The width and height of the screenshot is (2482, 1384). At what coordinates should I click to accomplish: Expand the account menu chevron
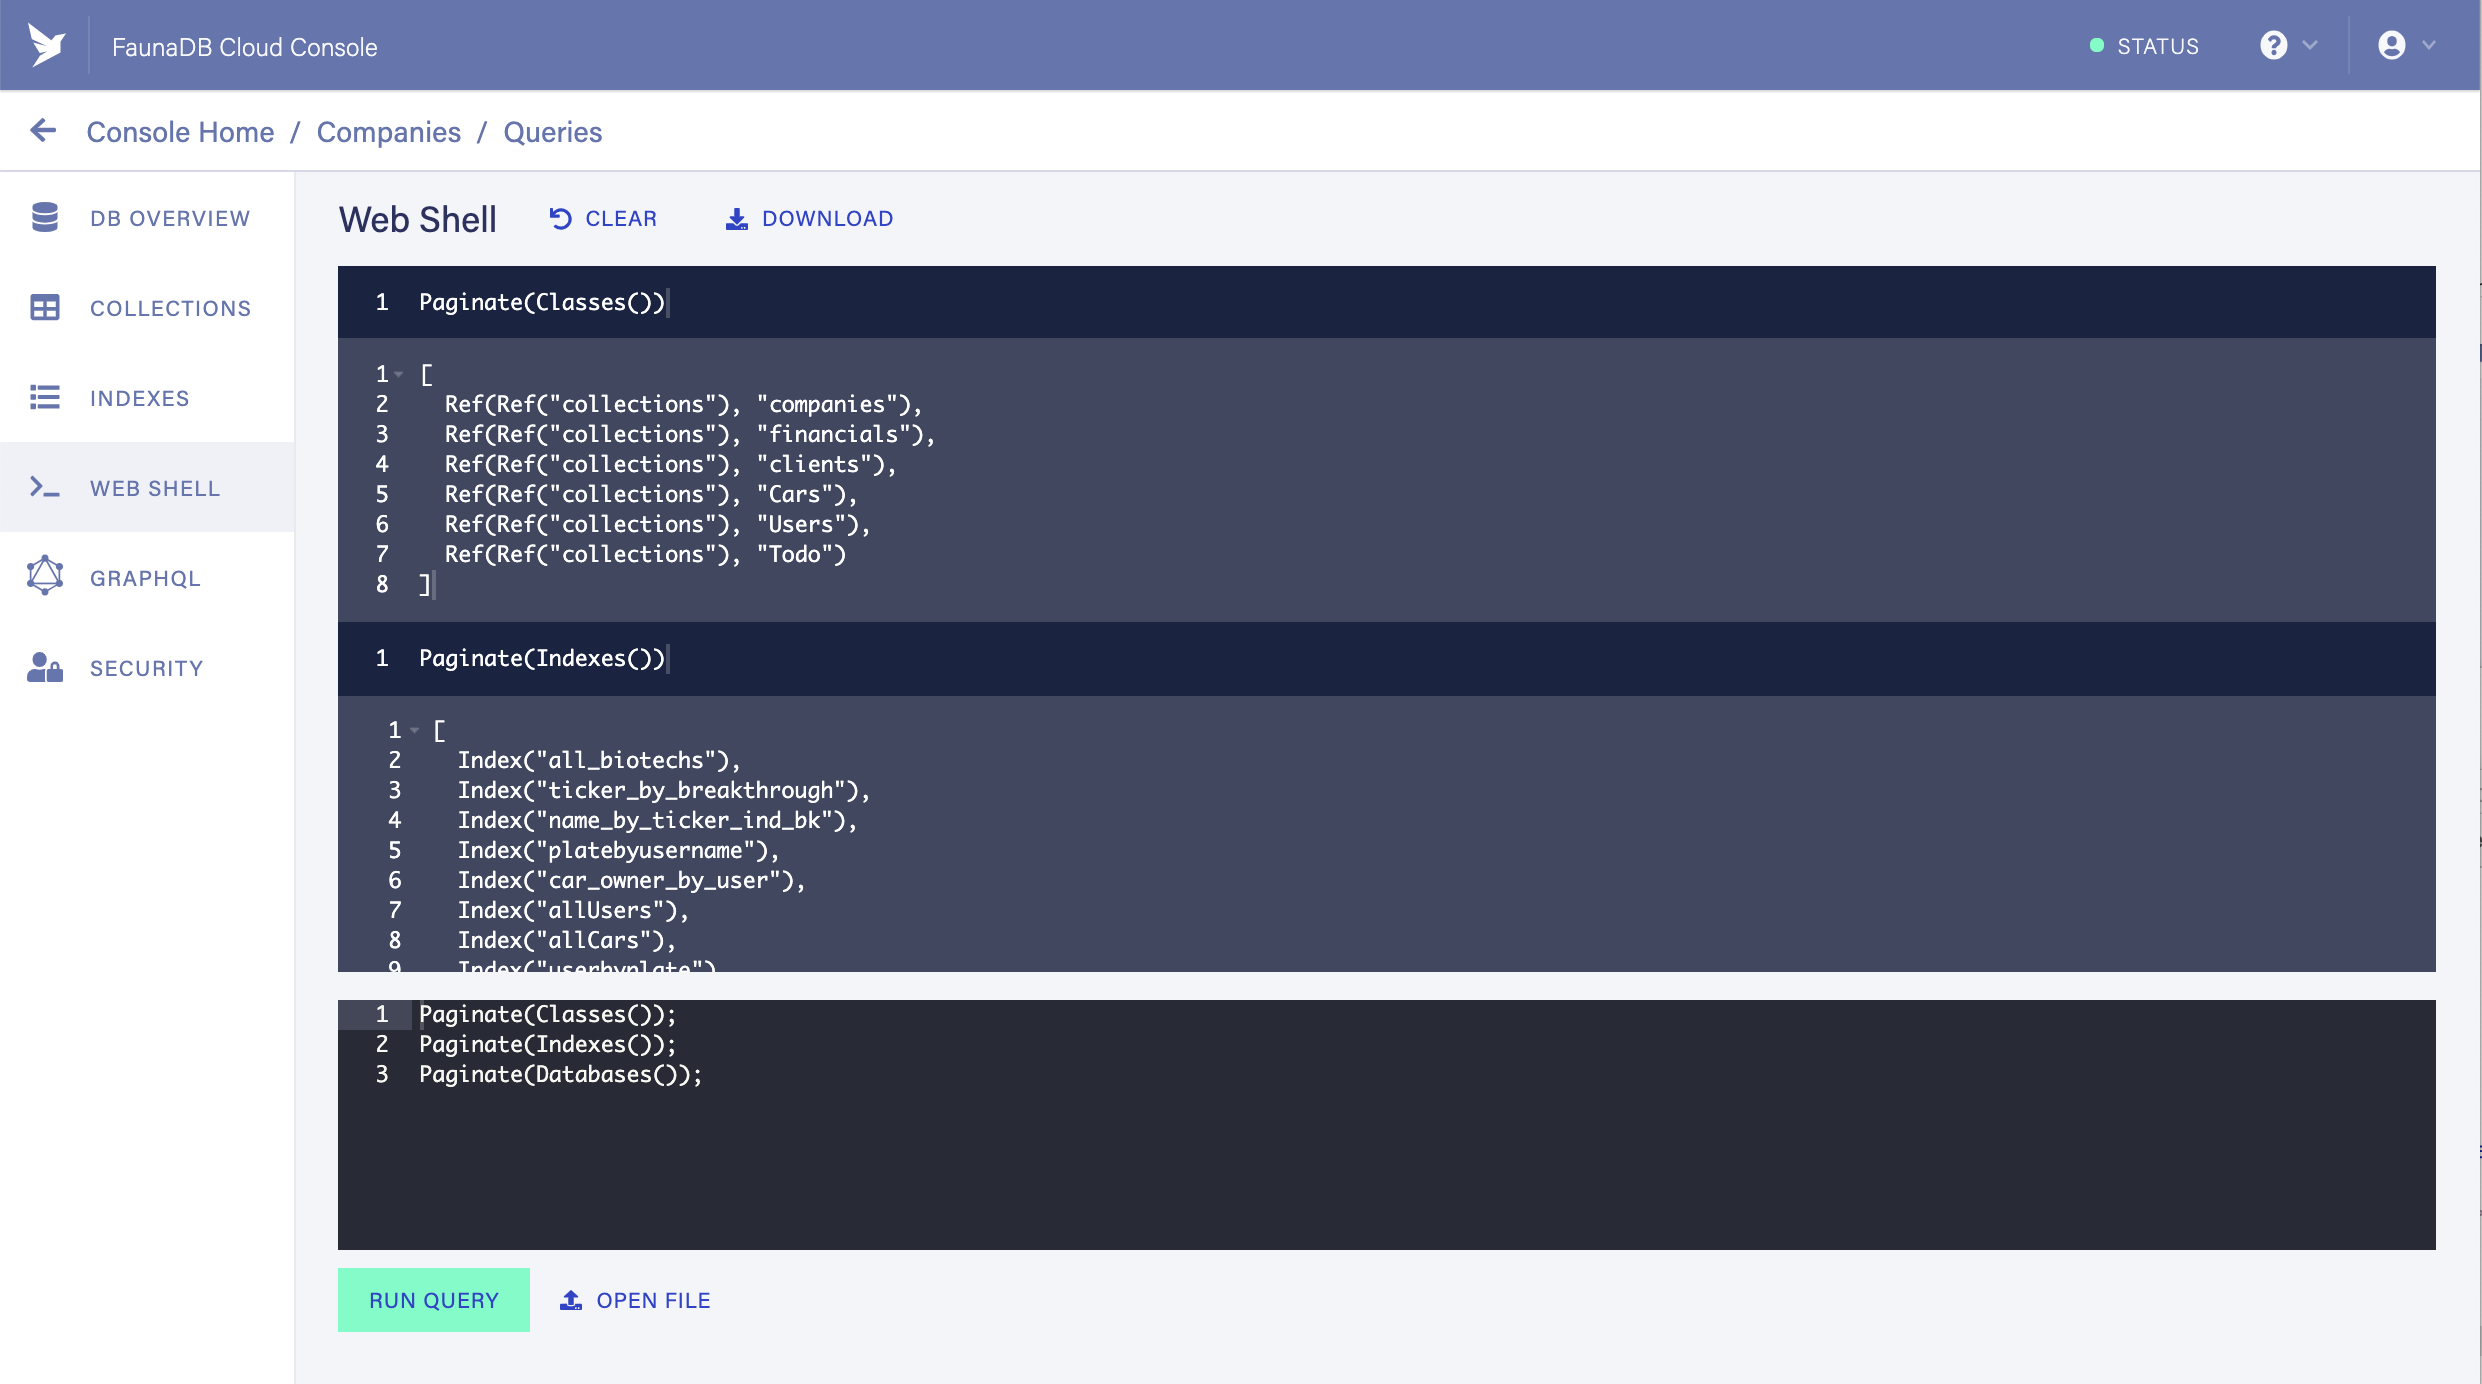(x=2429, y=45)
